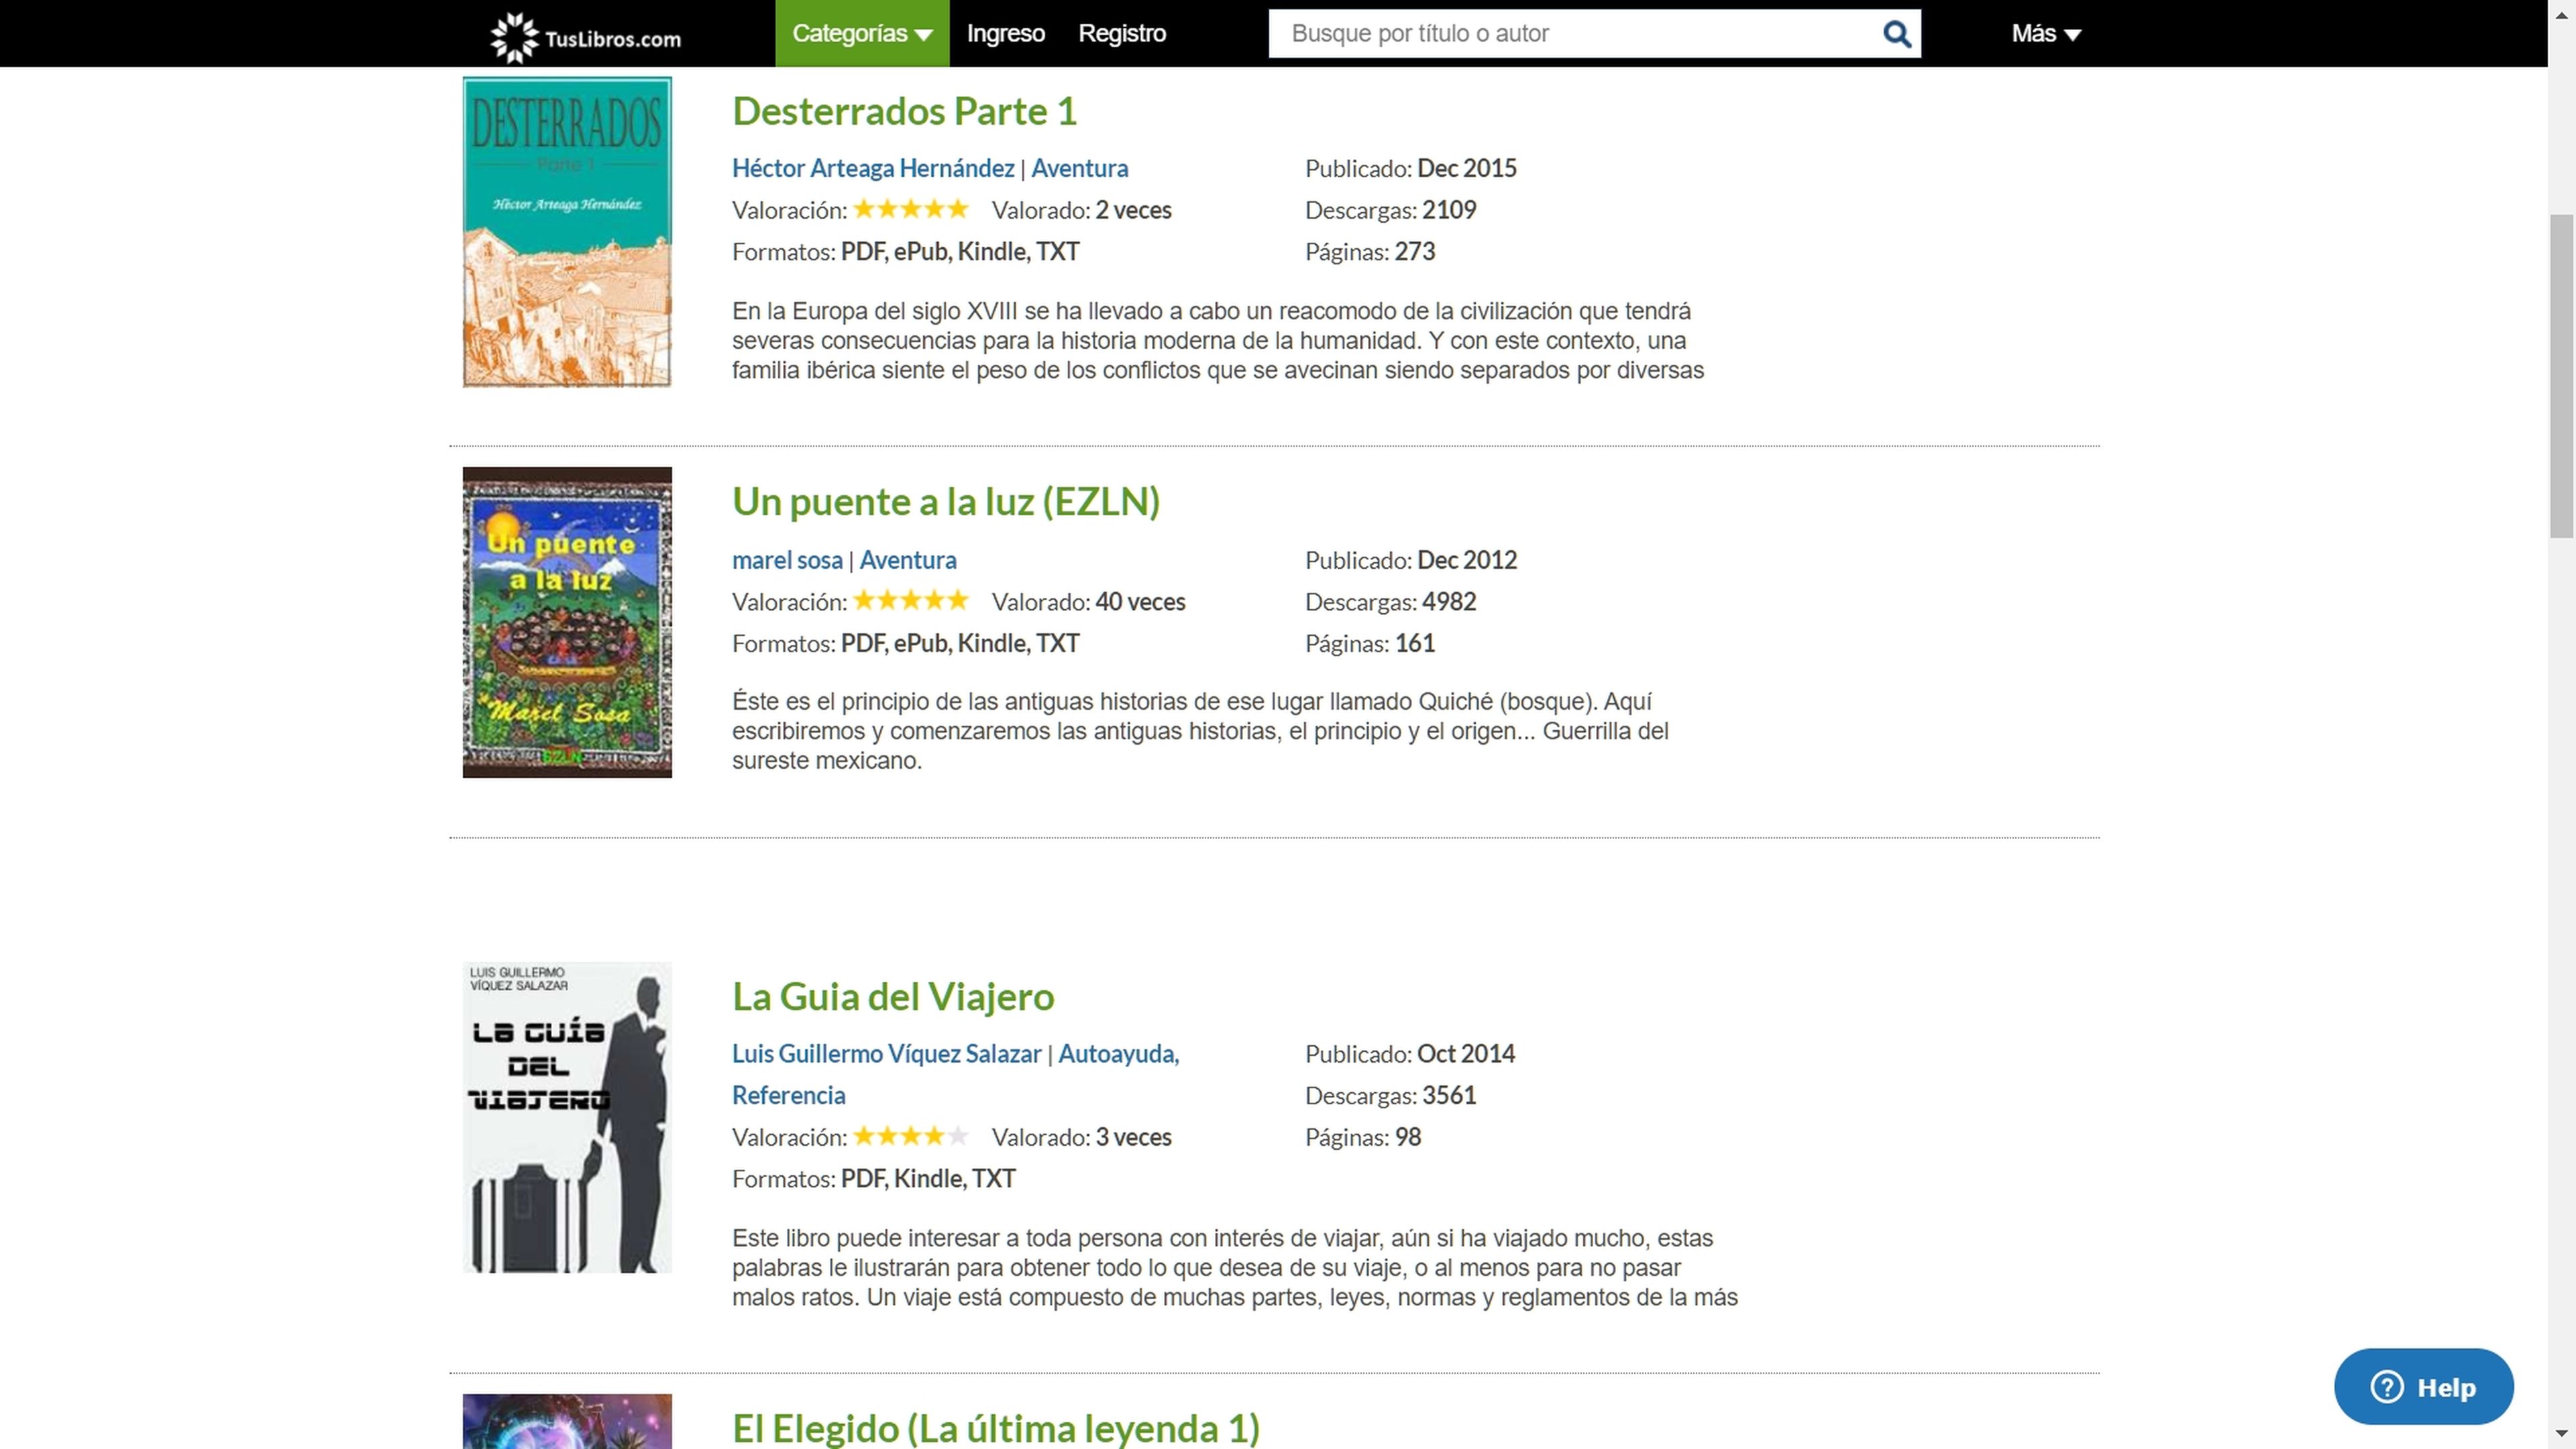The height and width of the screenshot is (1449, 2576).
Task: Click star rating of La Guia del Viajero
Action: tap(910, 1136)
